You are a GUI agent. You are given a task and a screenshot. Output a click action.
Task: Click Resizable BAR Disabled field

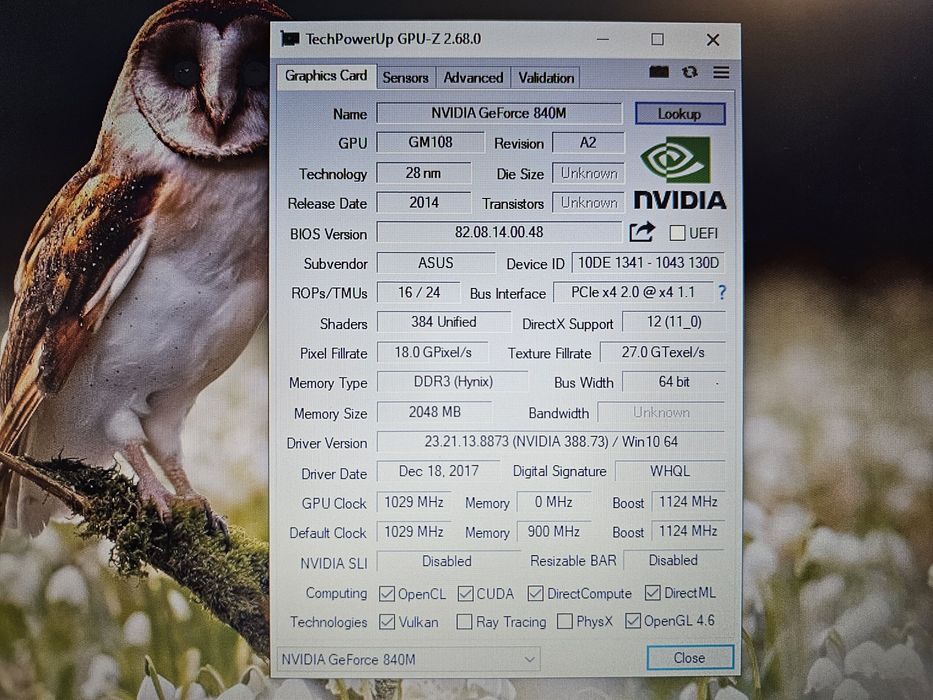[x=674, y=561]
